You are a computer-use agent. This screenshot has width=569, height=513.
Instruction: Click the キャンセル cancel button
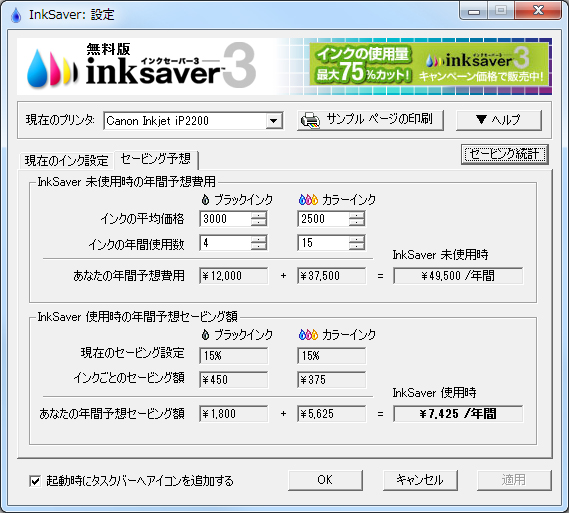(x=420, y=480)
